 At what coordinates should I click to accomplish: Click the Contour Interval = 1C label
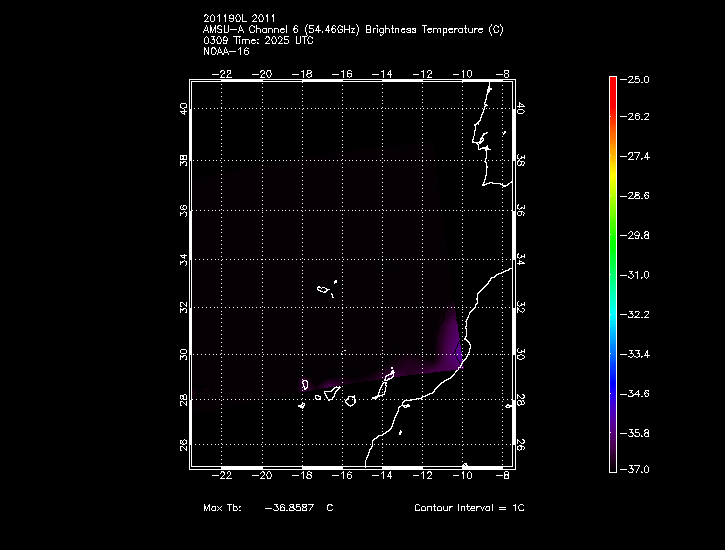(469, 509)
